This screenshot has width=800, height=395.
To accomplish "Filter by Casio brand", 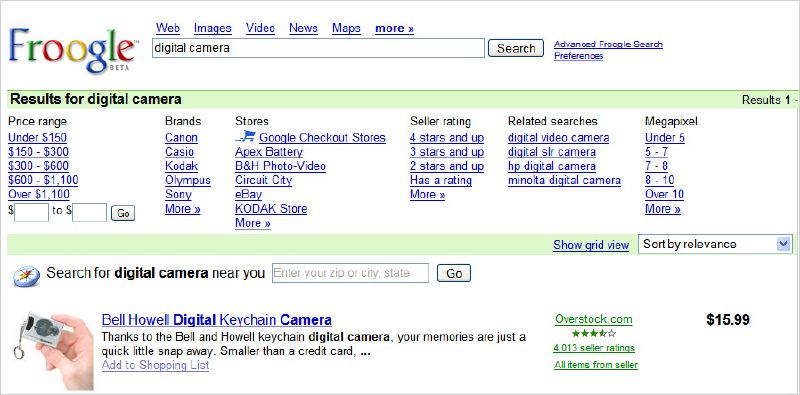I will pyautogui.click(x=180, y=152).
